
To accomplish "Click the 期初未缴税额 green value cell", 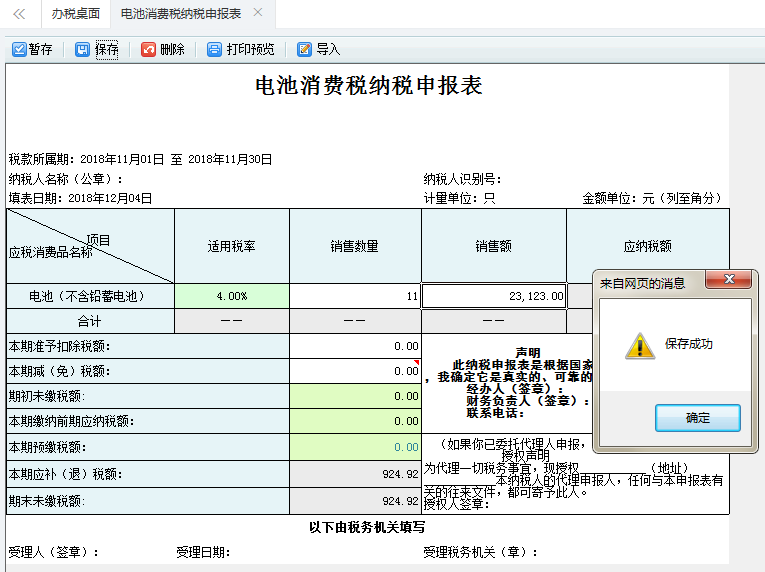I will tap(355, 396).
